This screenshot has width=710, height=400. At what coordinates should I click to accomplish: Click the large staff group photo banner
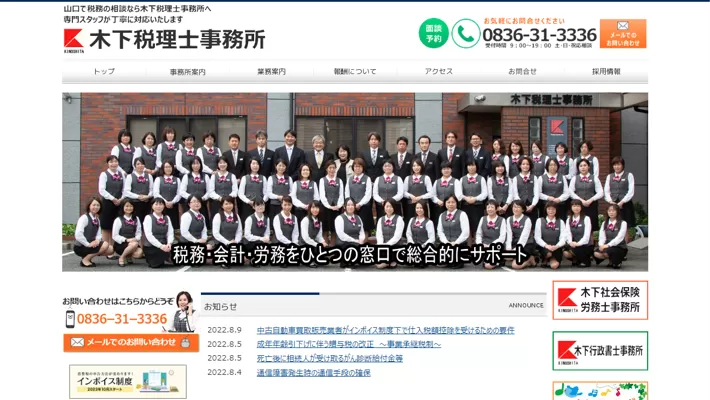point(355,182)
